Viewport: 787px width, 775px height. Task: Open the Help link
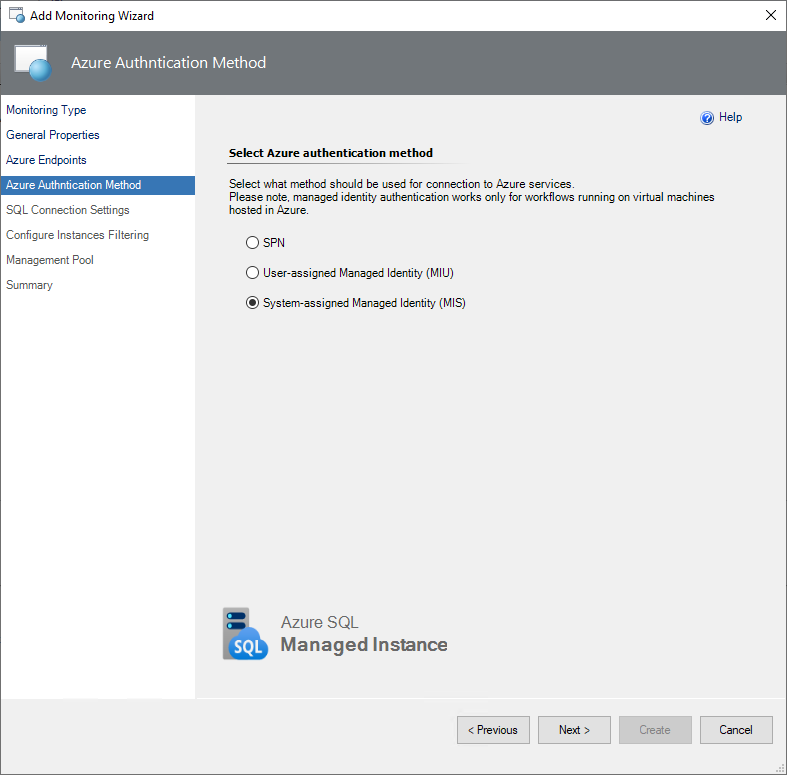(730, 117)
